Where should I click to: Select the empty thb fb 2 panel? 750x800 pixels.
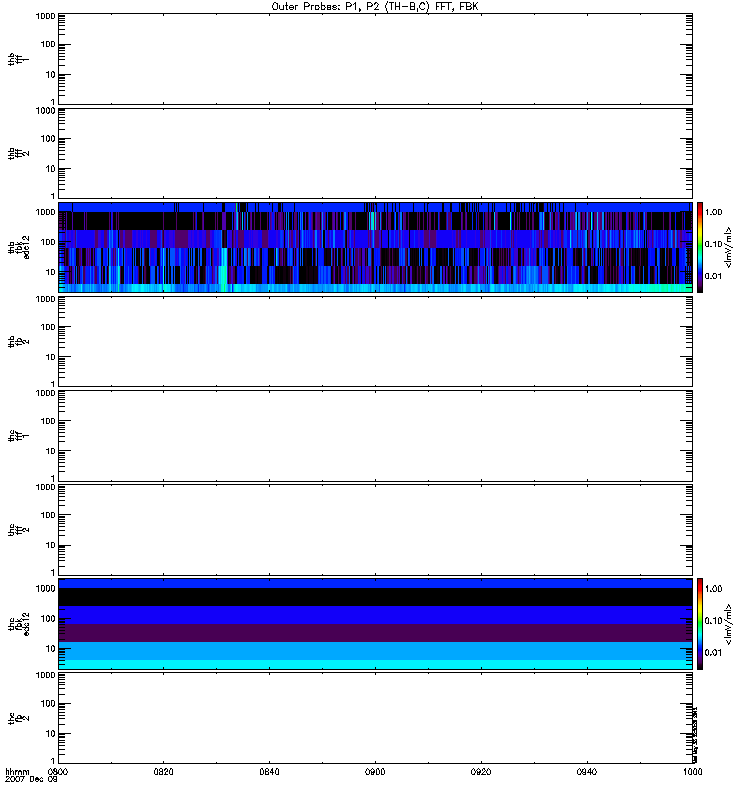pyautogui.click(x=375, y=341)
